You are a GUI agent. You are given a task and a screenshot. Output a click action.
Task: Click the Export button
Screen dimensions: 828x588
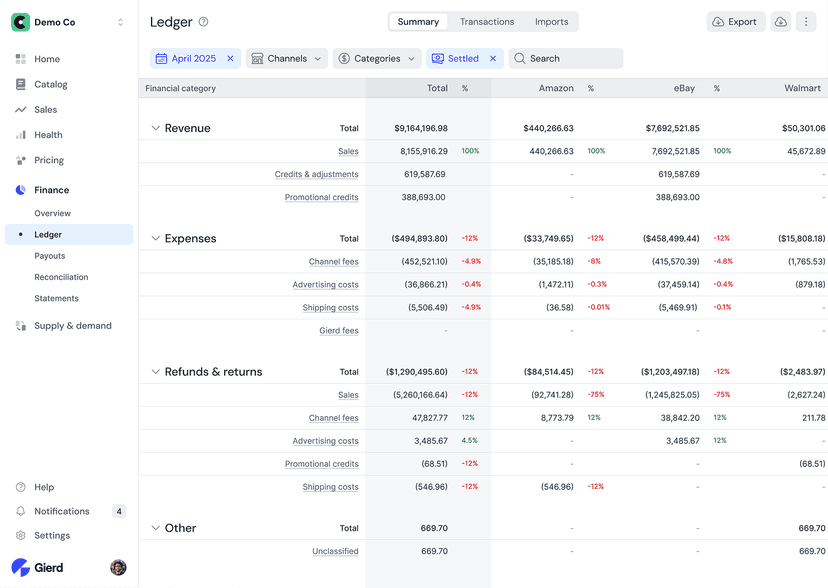coord(735,22)
